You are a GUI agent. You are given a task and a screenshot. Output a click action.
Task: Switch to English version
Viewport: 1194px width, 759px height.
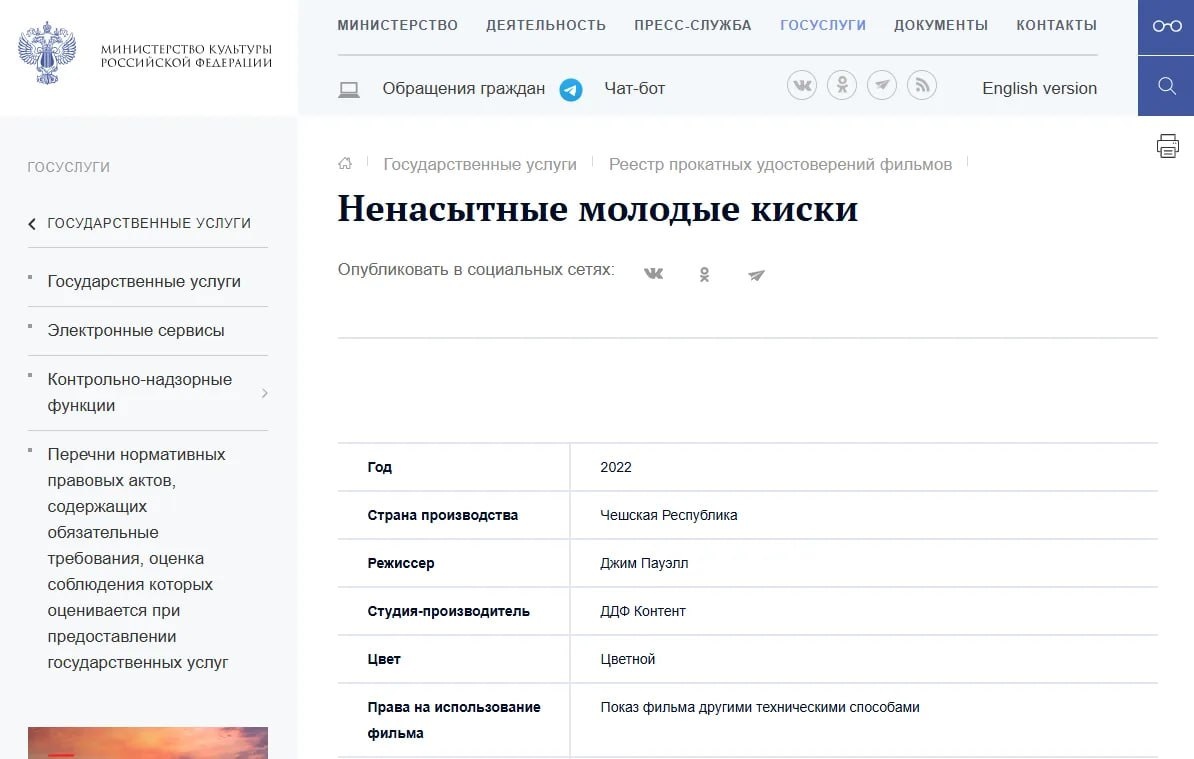tap(1039, 88)
